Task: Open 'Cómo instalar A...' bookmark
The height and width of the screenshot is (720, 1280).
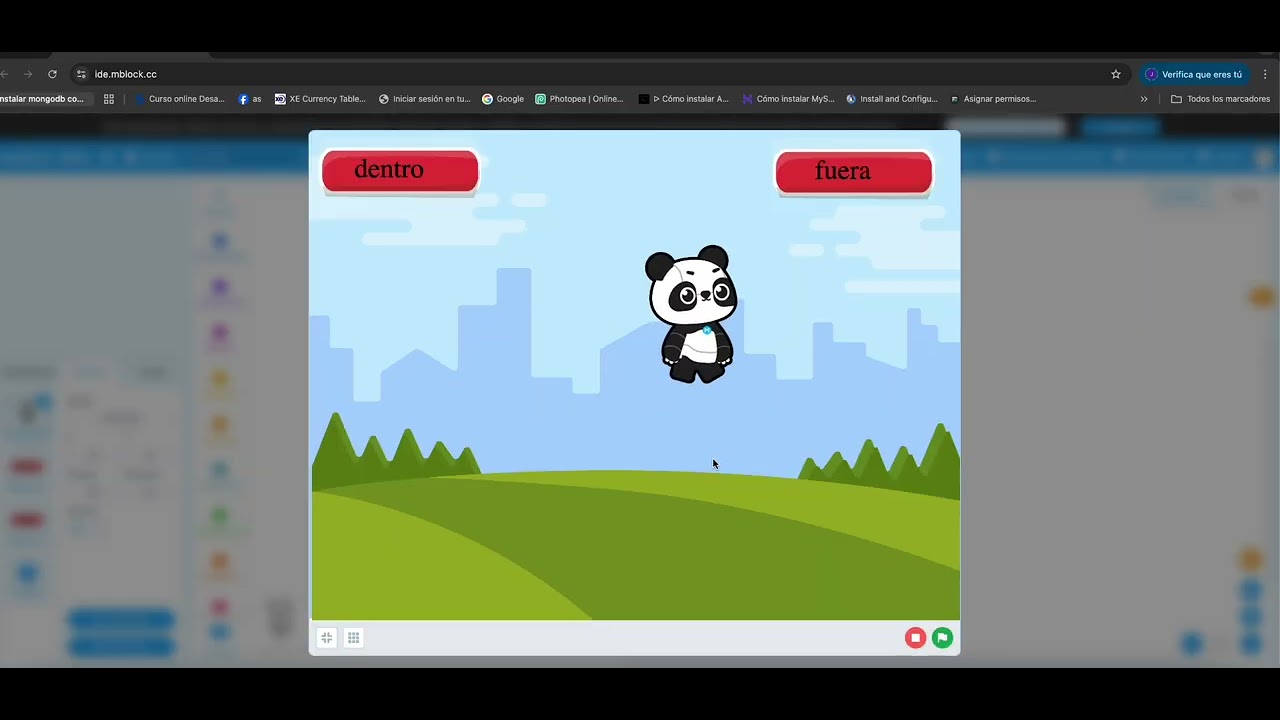Action: click(x=684, y=99)
